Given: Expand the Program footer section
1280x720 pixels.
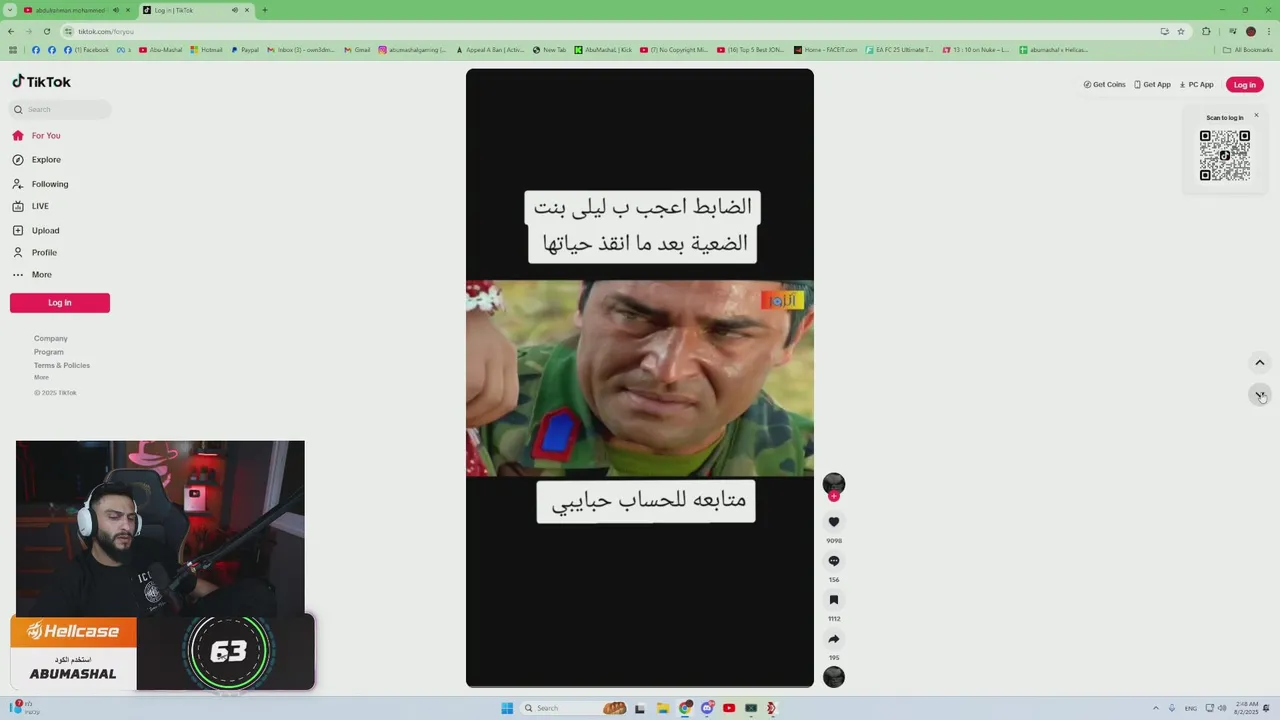Looking at the screenshot, I should (49, 351).
